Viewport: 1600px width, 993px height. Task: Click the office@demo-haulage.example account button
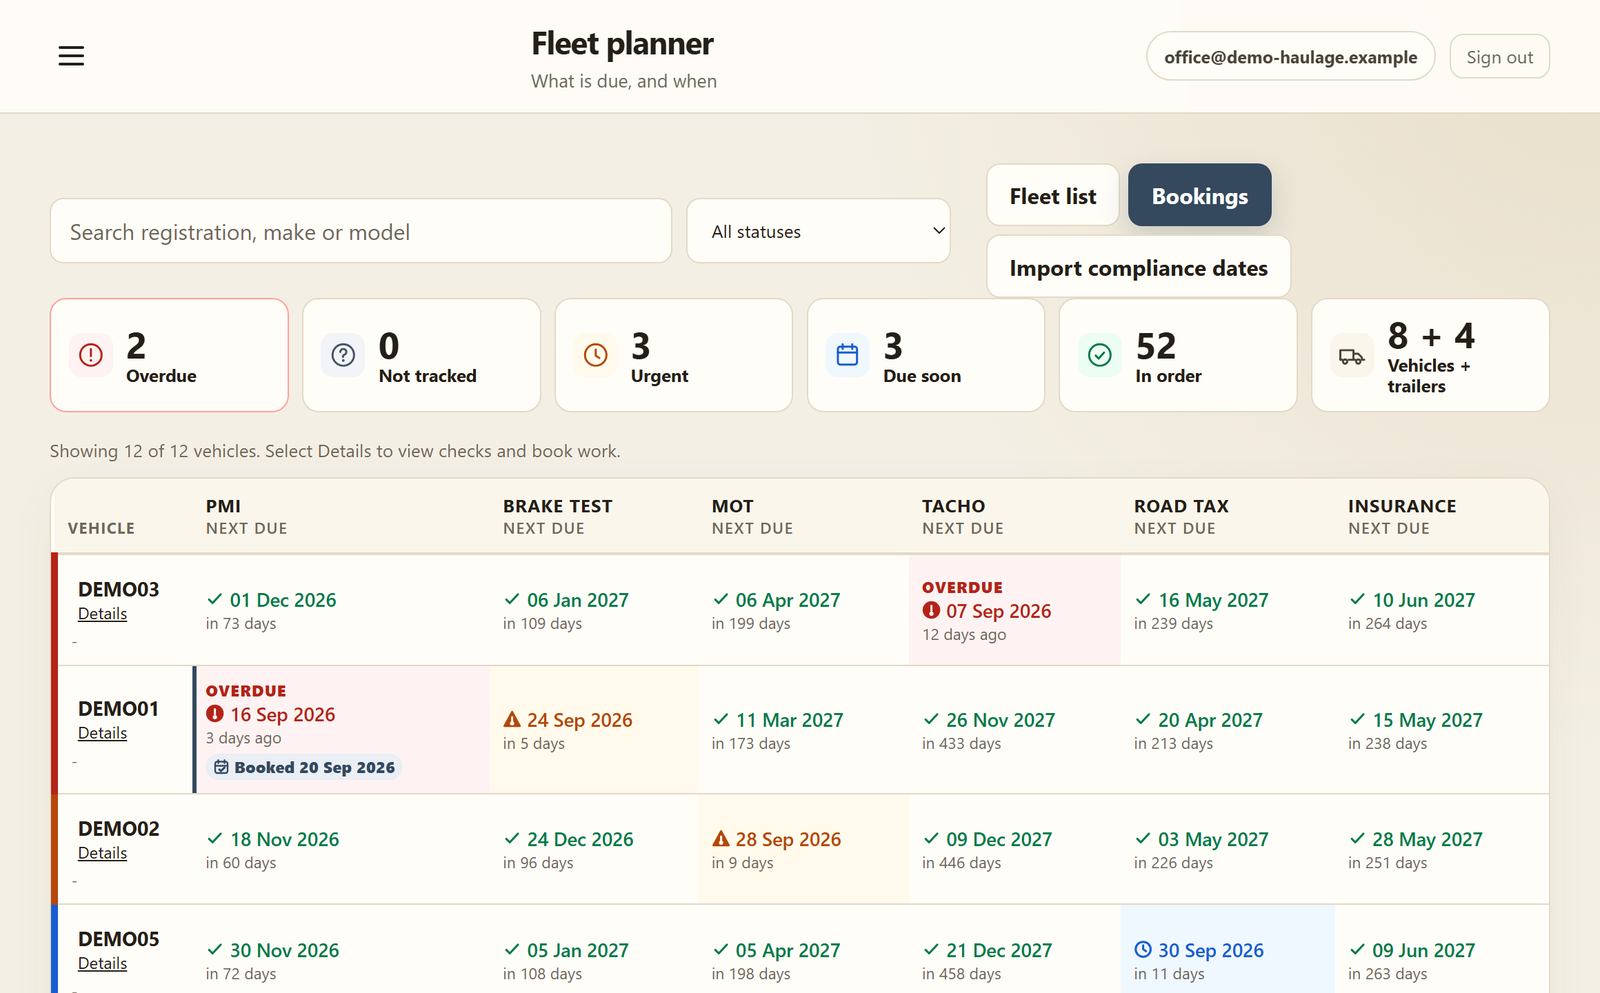click(1291, 57)
